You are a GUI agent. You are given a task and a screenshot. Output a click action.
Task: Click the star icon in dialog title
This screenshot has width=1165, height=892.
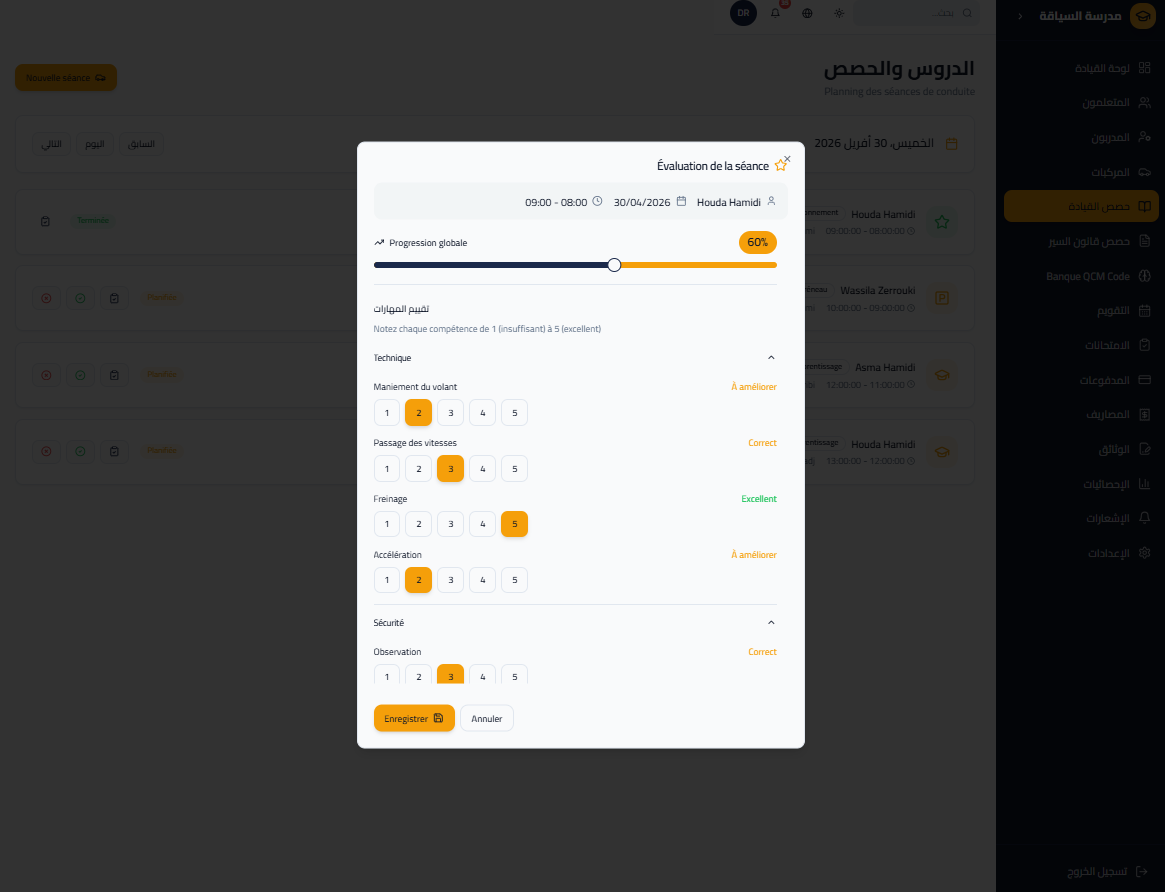pyautogui.click(x=780, y=166)
